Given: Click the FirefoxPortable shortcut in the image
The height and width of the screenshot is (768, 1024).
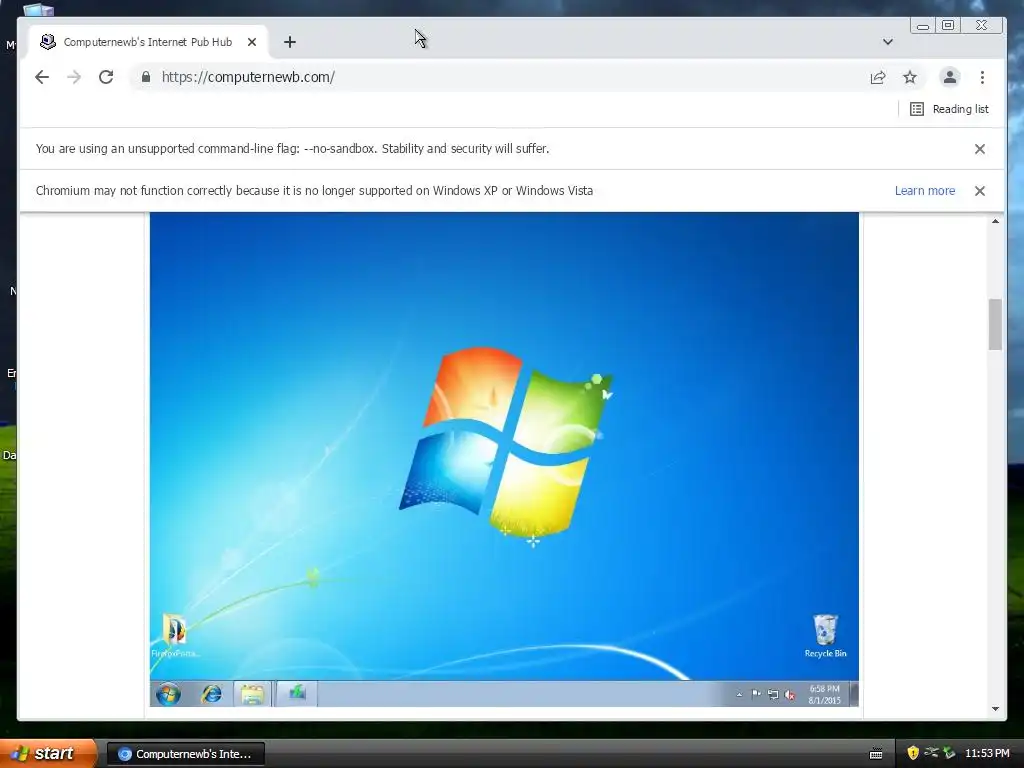Looking at the screenshot, I should (x=175, y=635).
